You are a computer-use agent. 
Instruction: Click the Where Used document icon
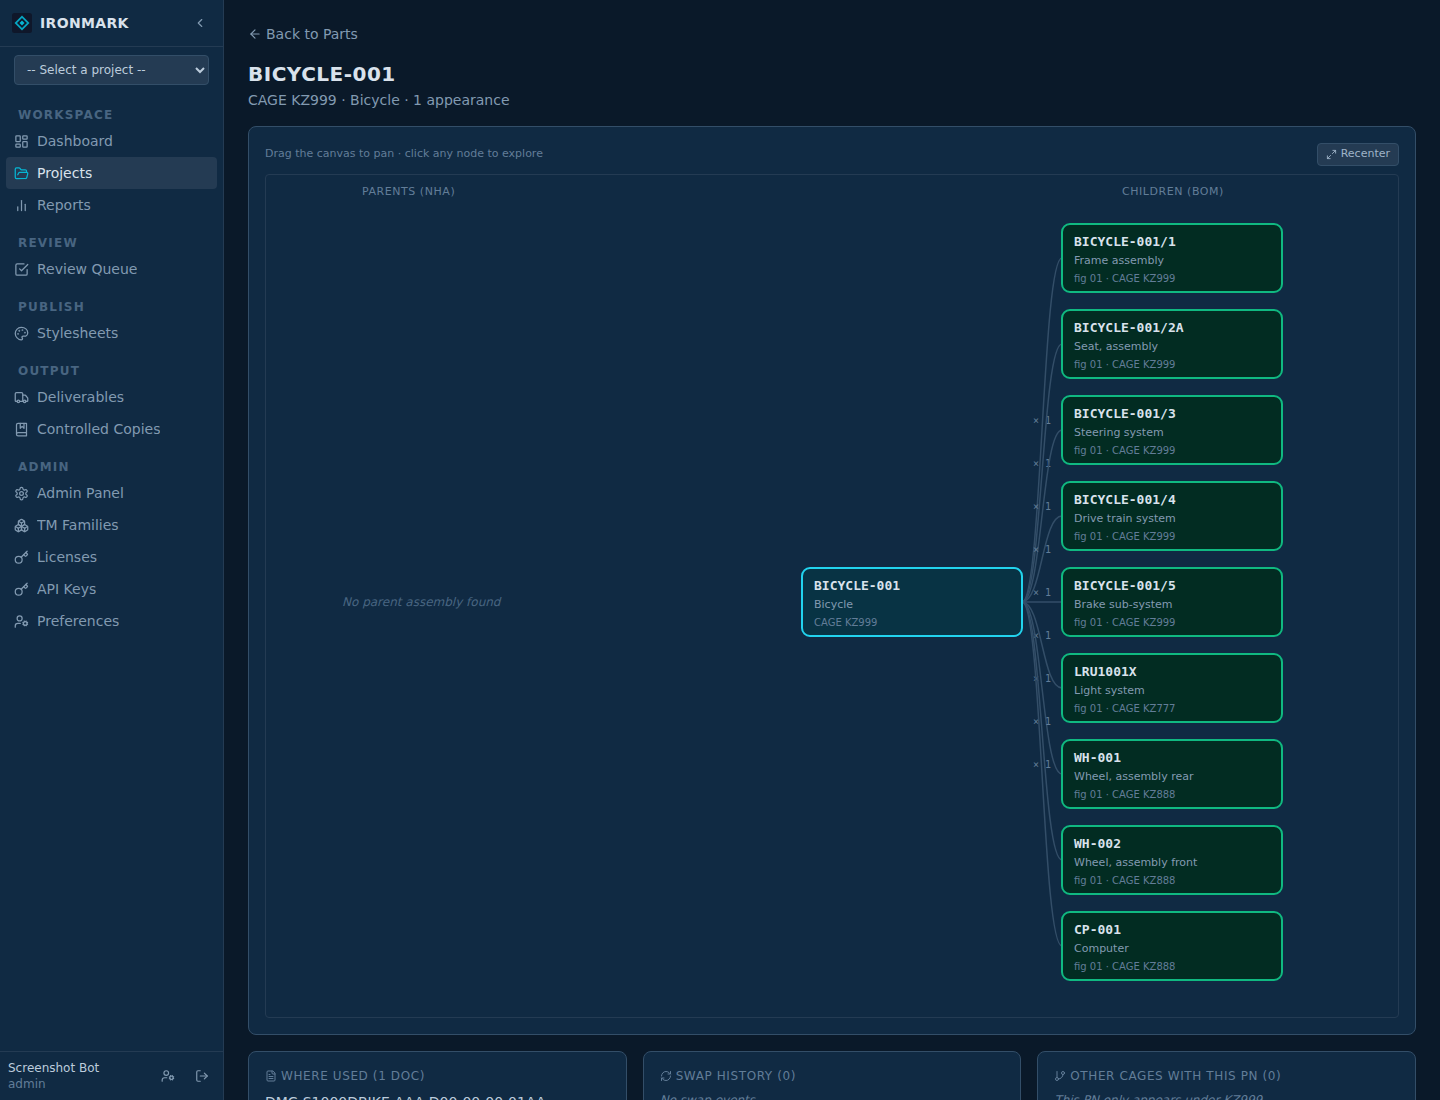tap(271, 1076)
